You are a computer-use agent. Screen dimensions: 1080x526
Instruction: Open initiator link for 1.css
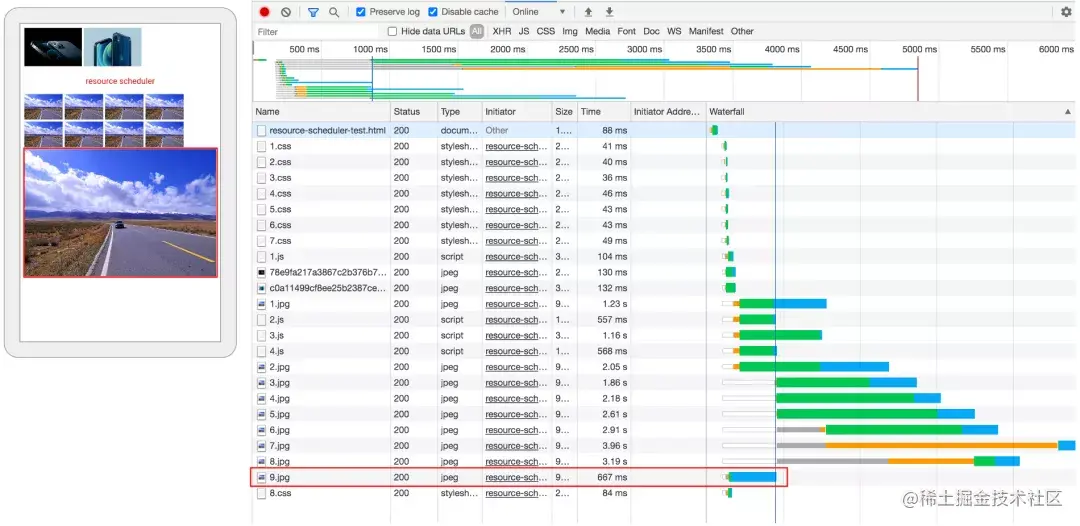click(517, 146)
